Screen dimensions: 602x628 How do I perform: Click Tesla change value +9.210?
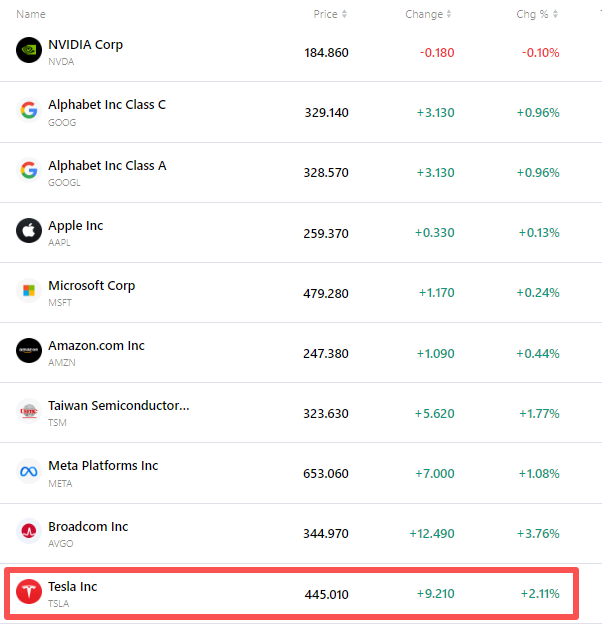(436, 594)
